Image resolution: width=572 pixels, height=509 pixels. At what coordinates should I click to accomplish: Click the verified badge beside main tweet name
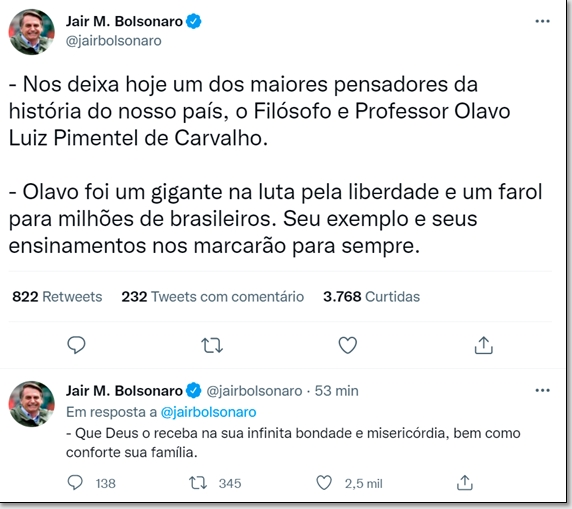tap(194, 22)
